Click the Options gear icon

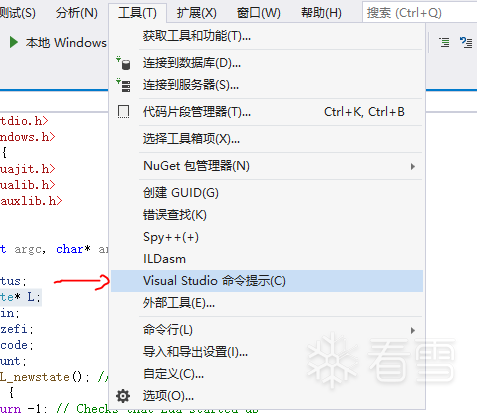coord(123,396)
